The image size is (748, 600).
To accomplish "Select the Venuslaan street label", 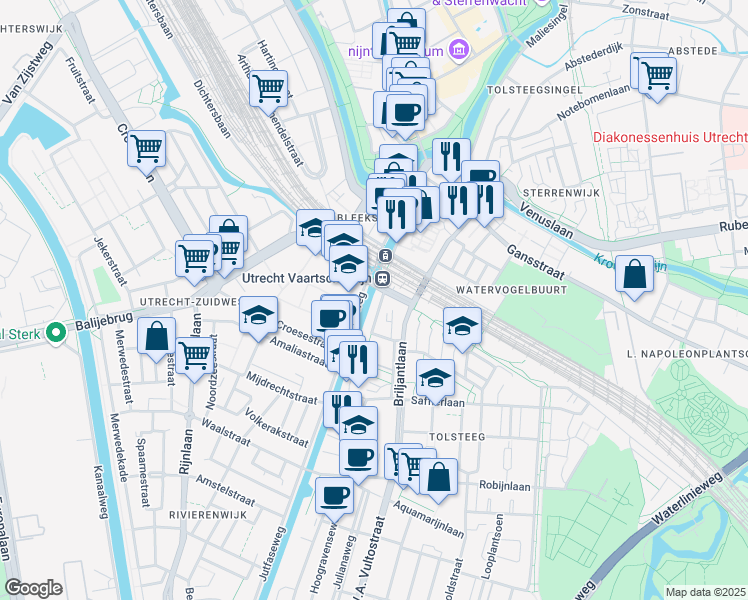I will [x=546, y=220].
